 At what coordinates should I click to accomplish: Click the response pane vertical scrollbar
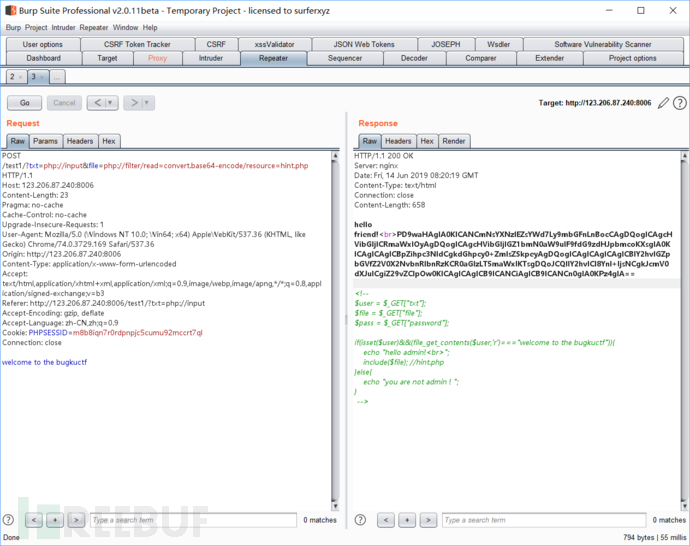pyautogui.click(x=684, y=330)
